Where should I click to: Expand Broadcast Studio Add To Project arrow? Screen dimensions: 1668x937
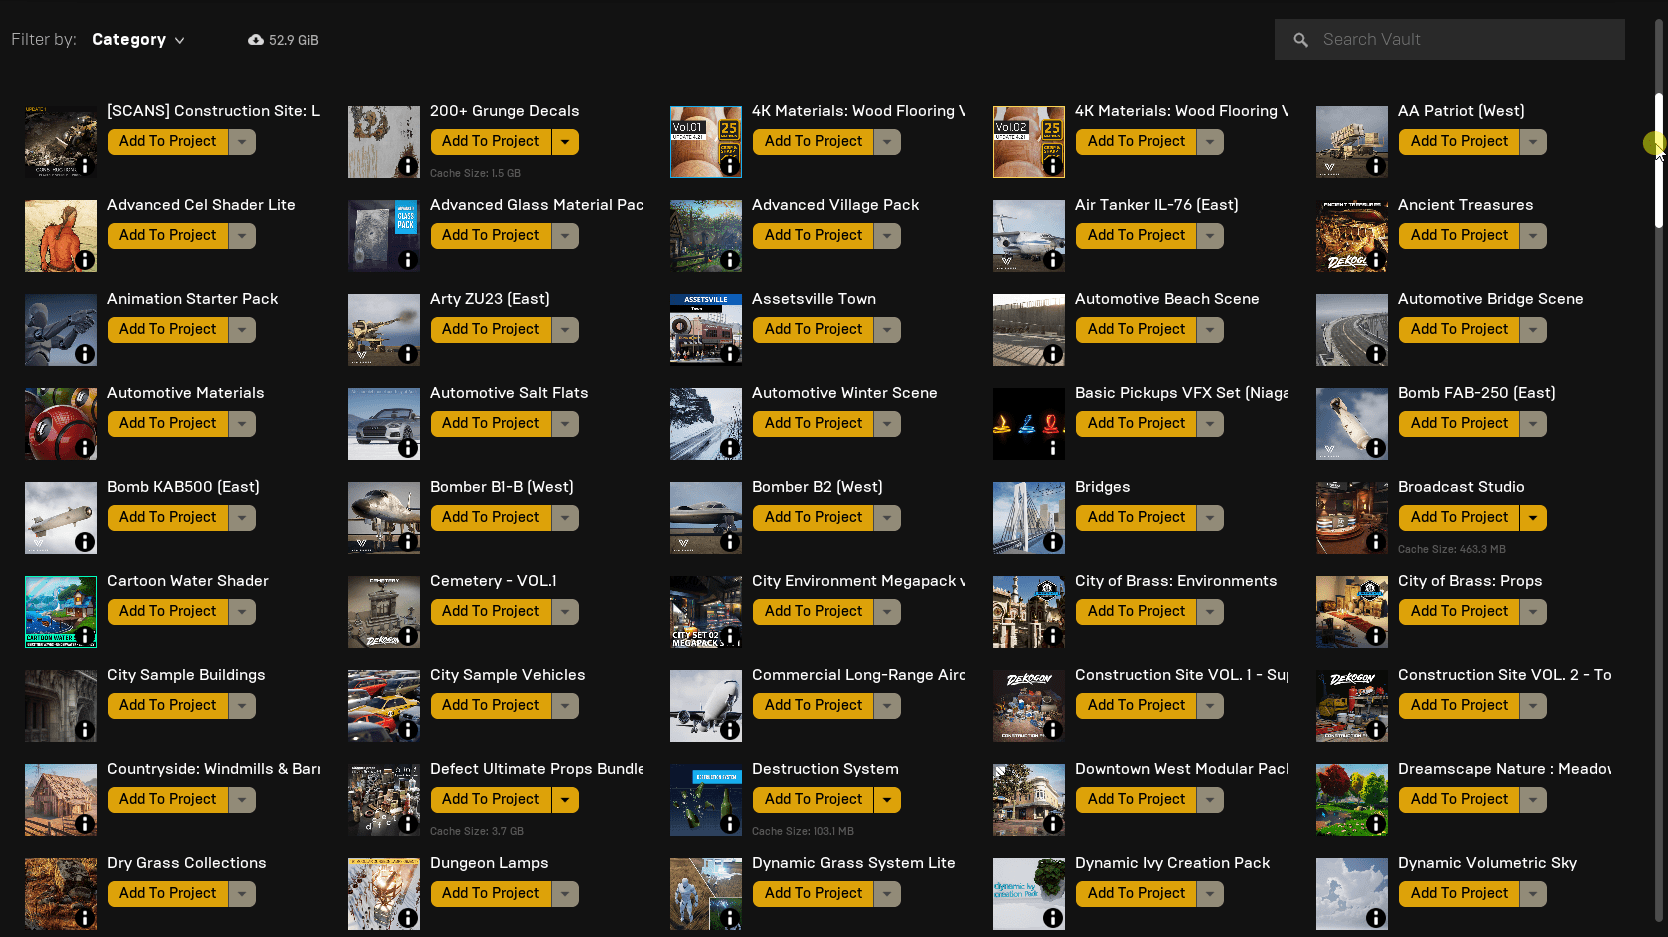point(1533,518)
